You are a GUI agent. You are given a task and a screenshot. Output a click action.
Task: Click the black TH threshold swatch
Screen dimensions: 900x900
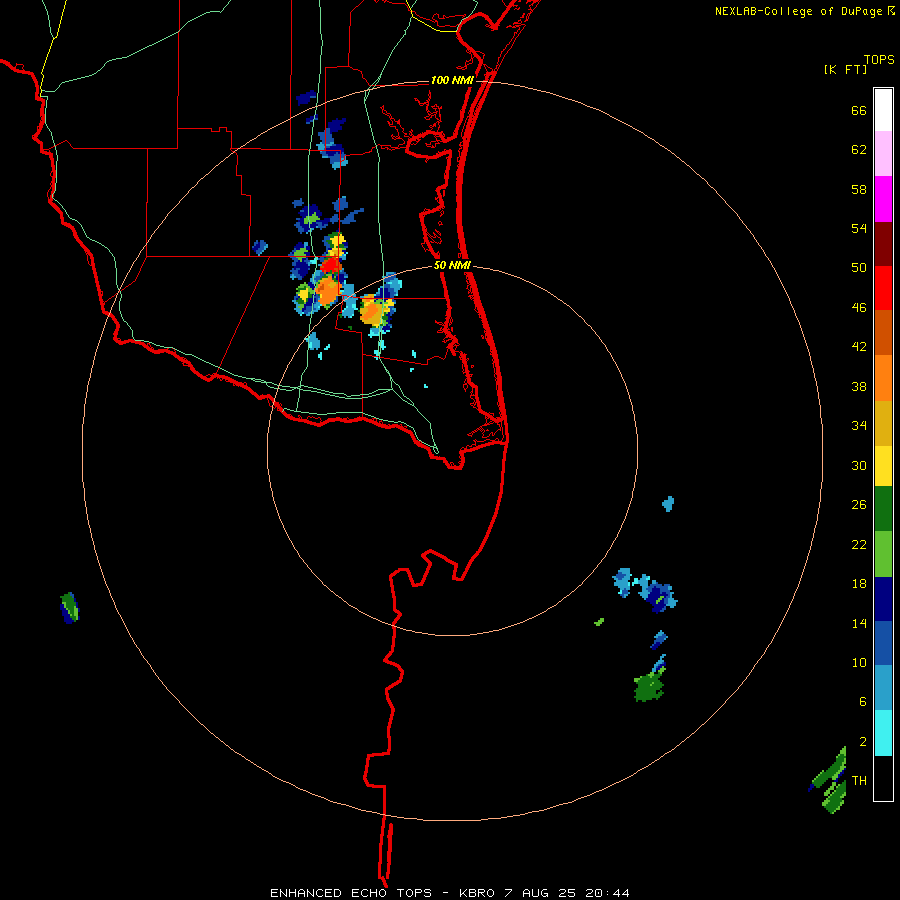pos(883,778)
